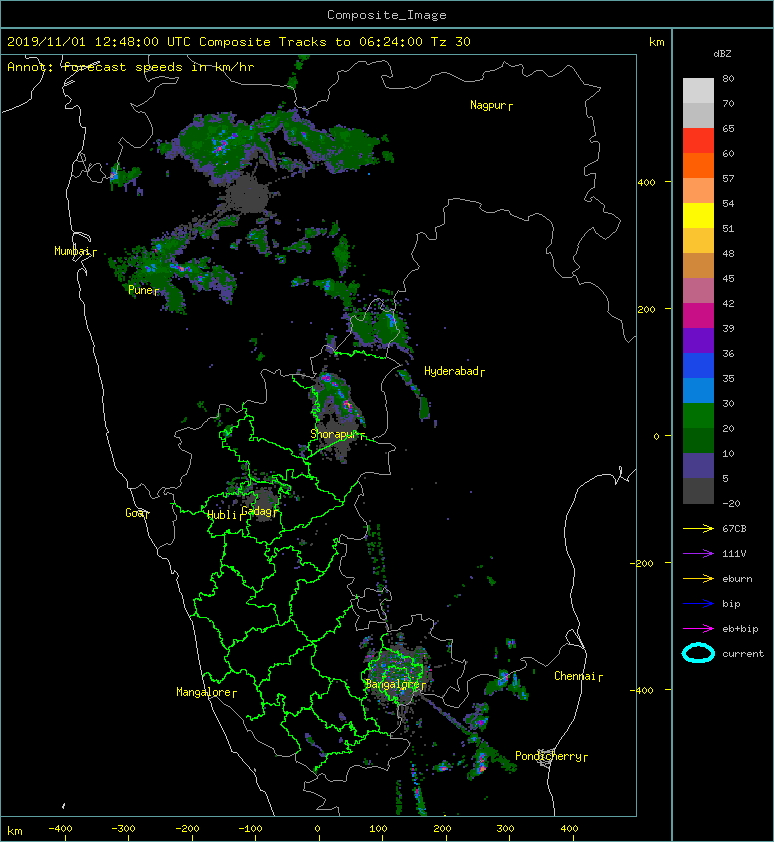The width and height of the screenshot is (774, 842).
Task: Click the yellow 67CB arrow legend icon
Action: pos(698,529)
